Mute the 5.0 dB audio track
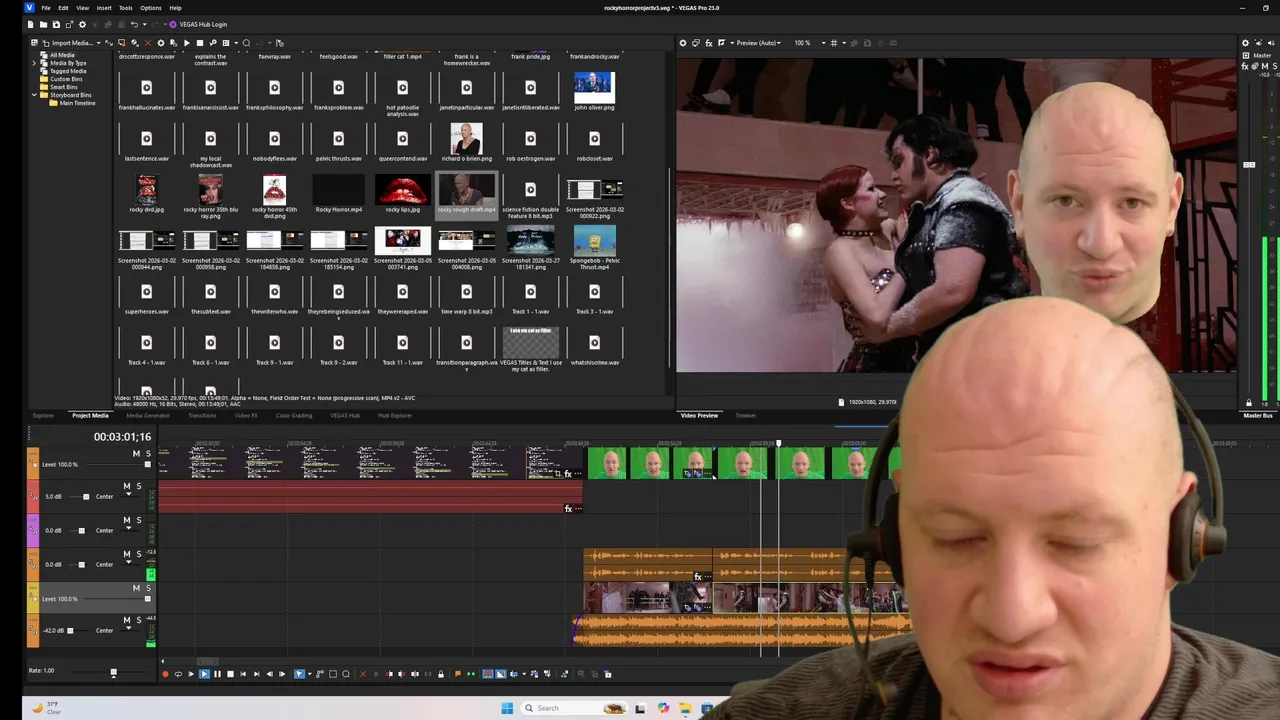 [x=126, y=486]
